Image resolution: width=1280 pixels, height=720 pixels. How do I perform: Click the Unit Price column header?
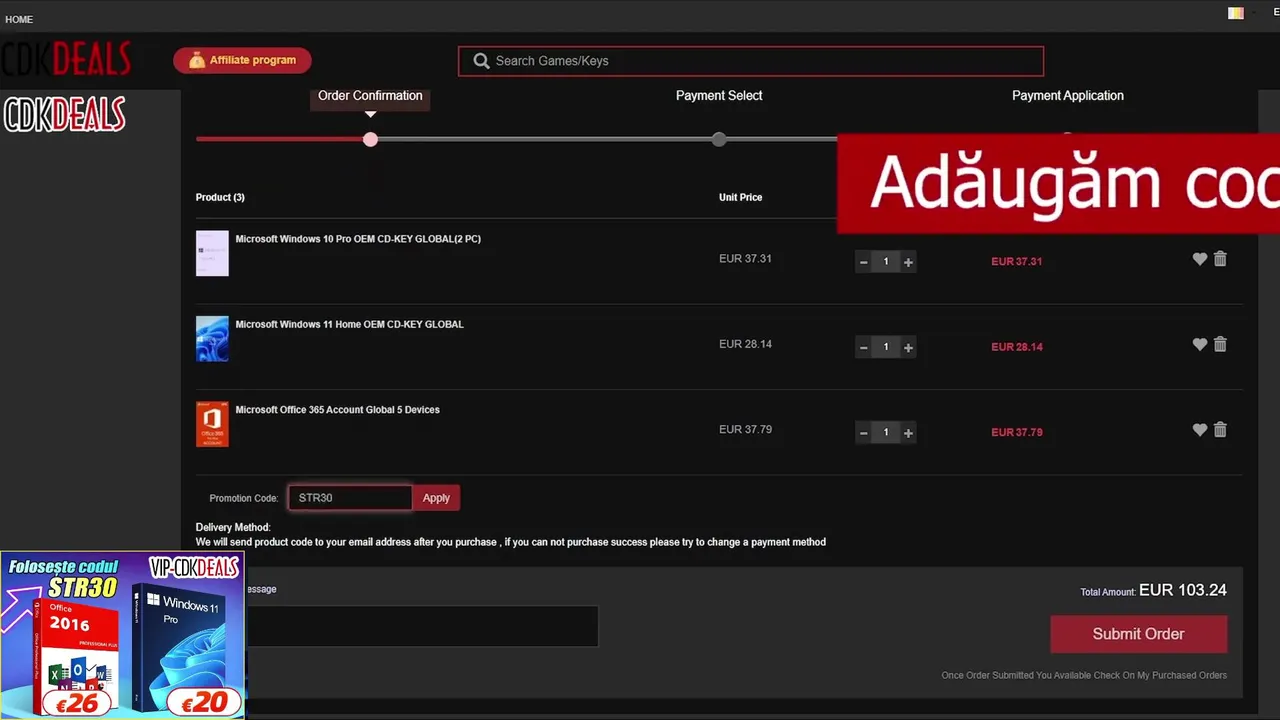click(x=740, y=198)
